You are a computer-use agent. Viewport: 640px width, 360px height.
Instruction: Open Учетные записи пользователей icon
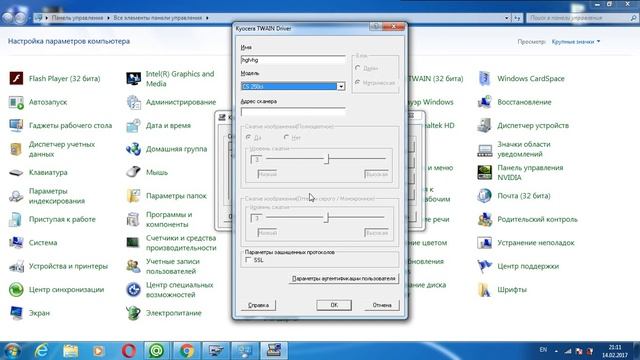(133, 266)
